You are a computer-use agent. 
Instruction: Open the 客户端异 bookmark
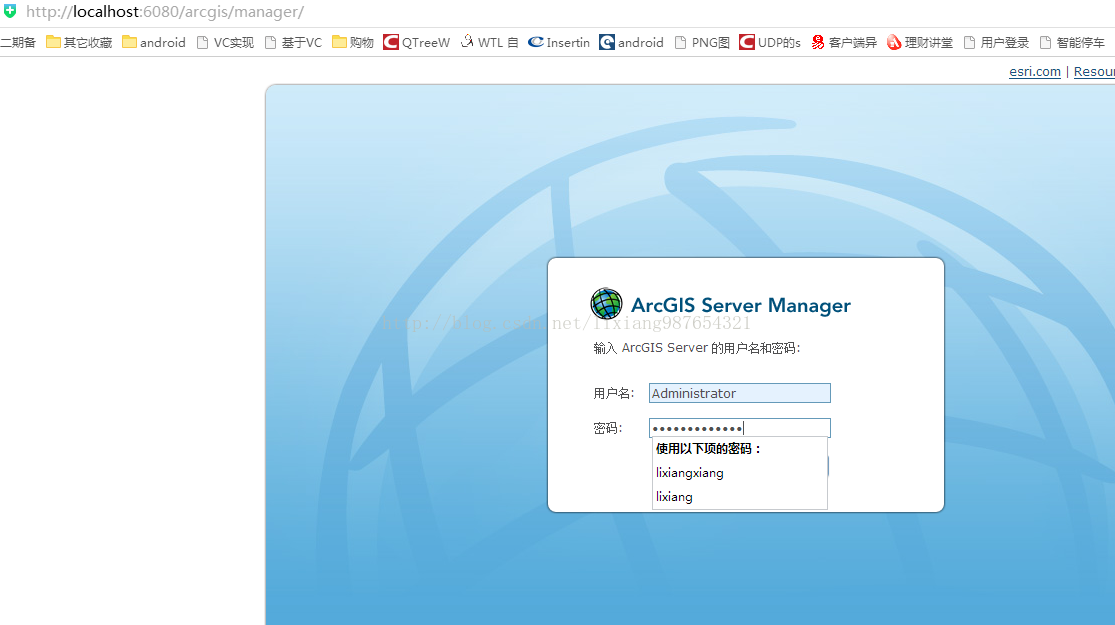point(844,43)
